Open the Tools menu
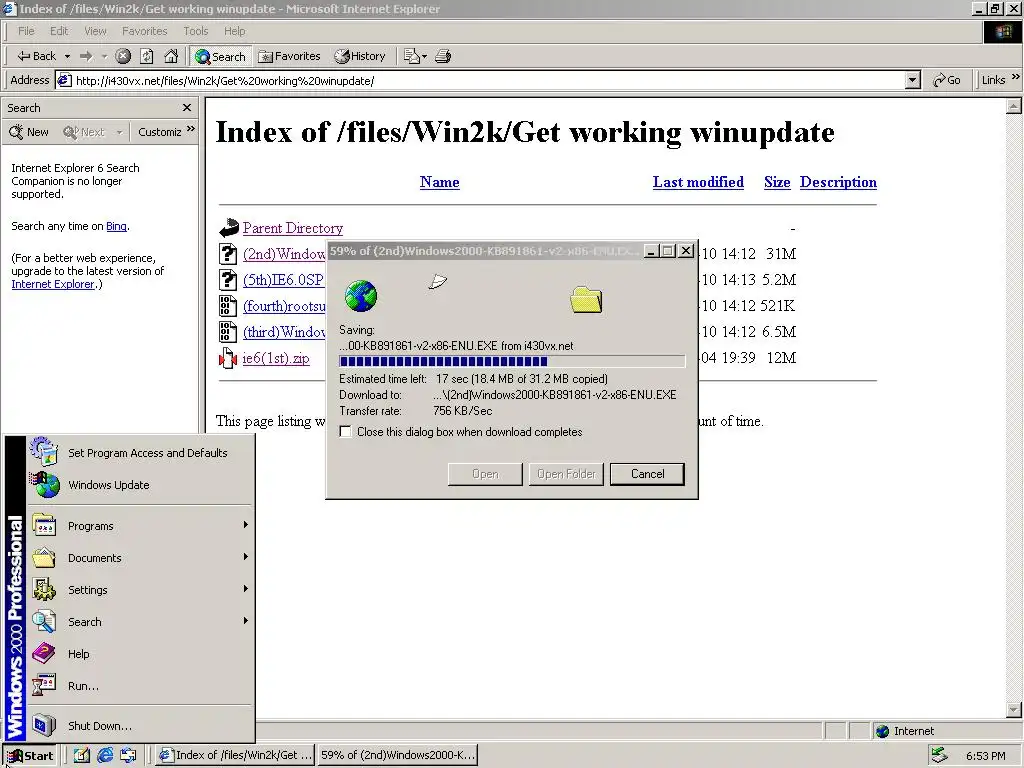The image size is (1024, 768). point(195,31)
